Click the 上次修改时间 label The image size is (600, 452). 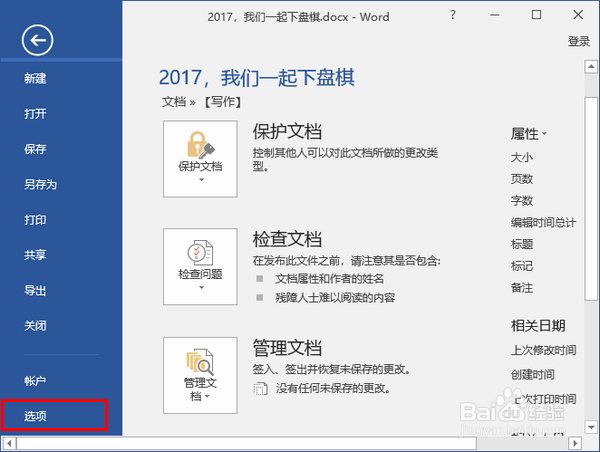click(x=543, y=350)
